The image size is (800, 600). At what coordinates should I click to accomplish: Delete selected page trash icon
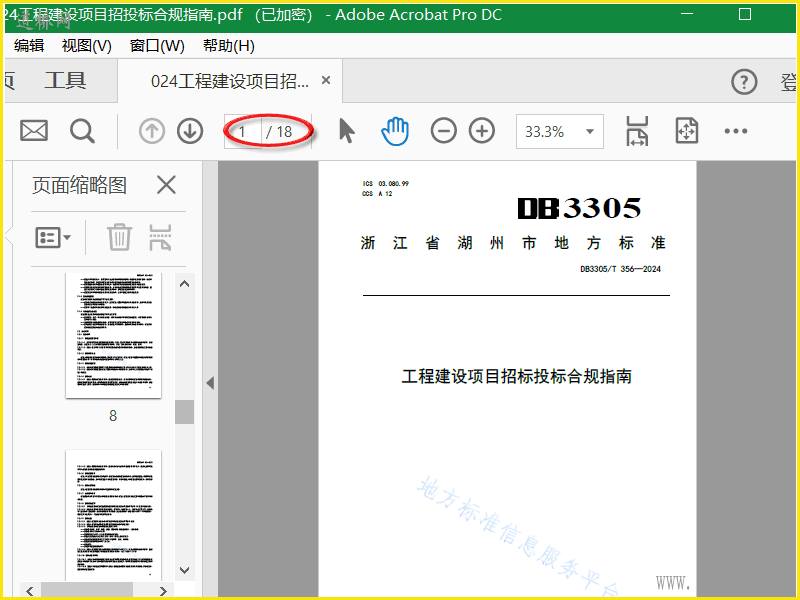(119, 237)
